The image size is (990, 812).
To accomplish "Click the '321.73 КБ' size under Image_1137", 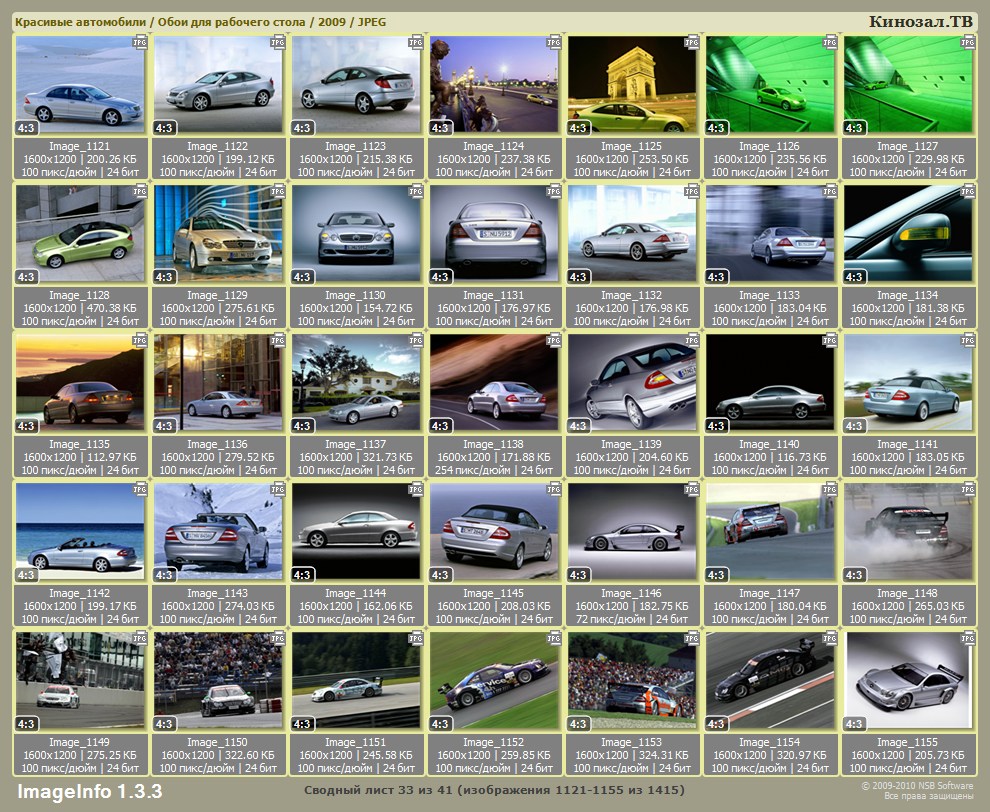I will tap(386, 457).
